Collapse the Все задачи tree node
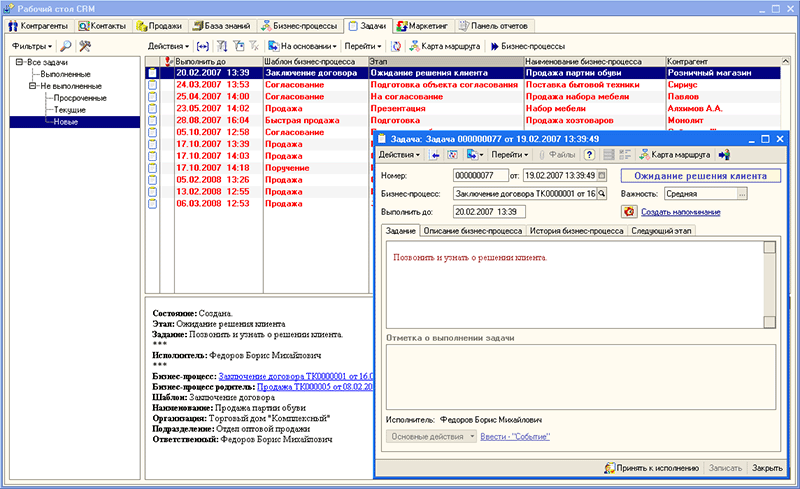This screenshot has height=489, width=800. point(19,62)
